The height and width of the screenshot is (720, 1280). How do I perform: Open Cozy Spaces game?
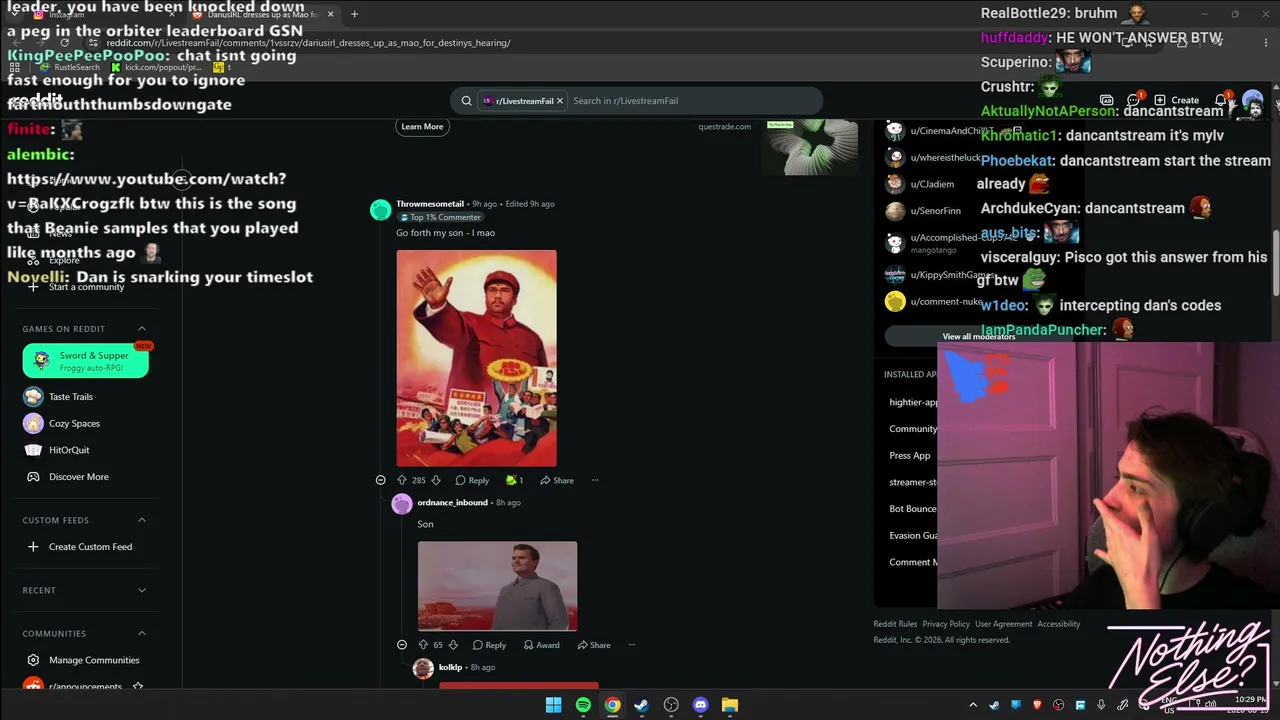(74, 423)
